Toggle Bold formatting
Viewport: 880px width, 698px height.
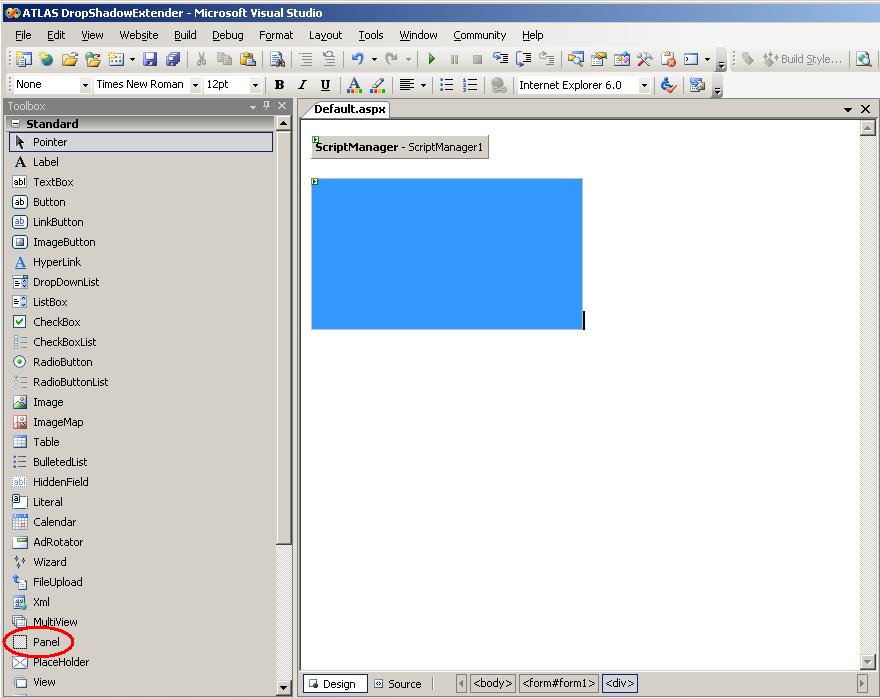point(279,86)
